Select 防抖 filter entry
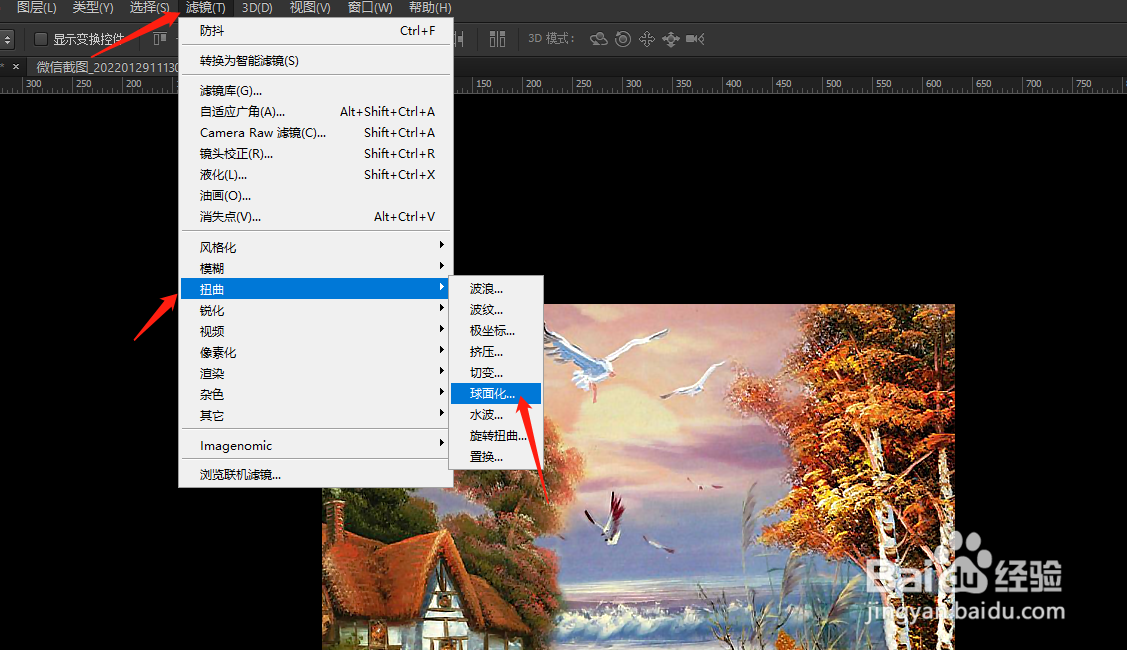 click(x=316, y=30)
